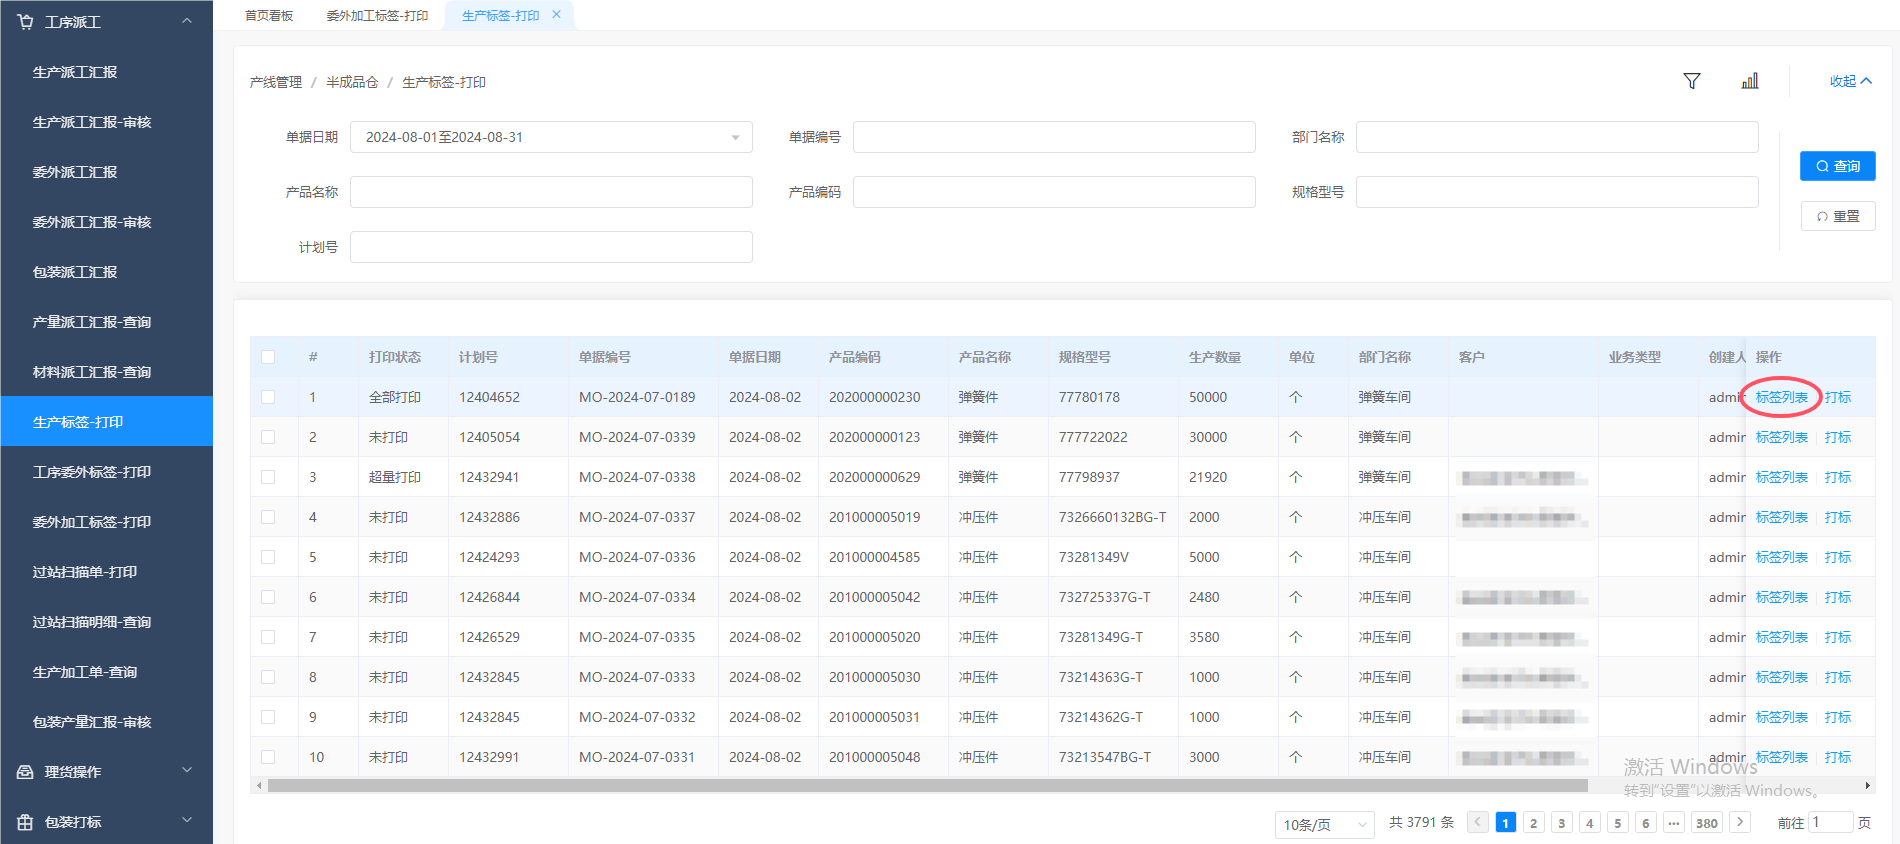The width and height of the screenshot is (1900, 844).
Task: Focus the 单据编号 input field
Action: (x=1054, y=137)
